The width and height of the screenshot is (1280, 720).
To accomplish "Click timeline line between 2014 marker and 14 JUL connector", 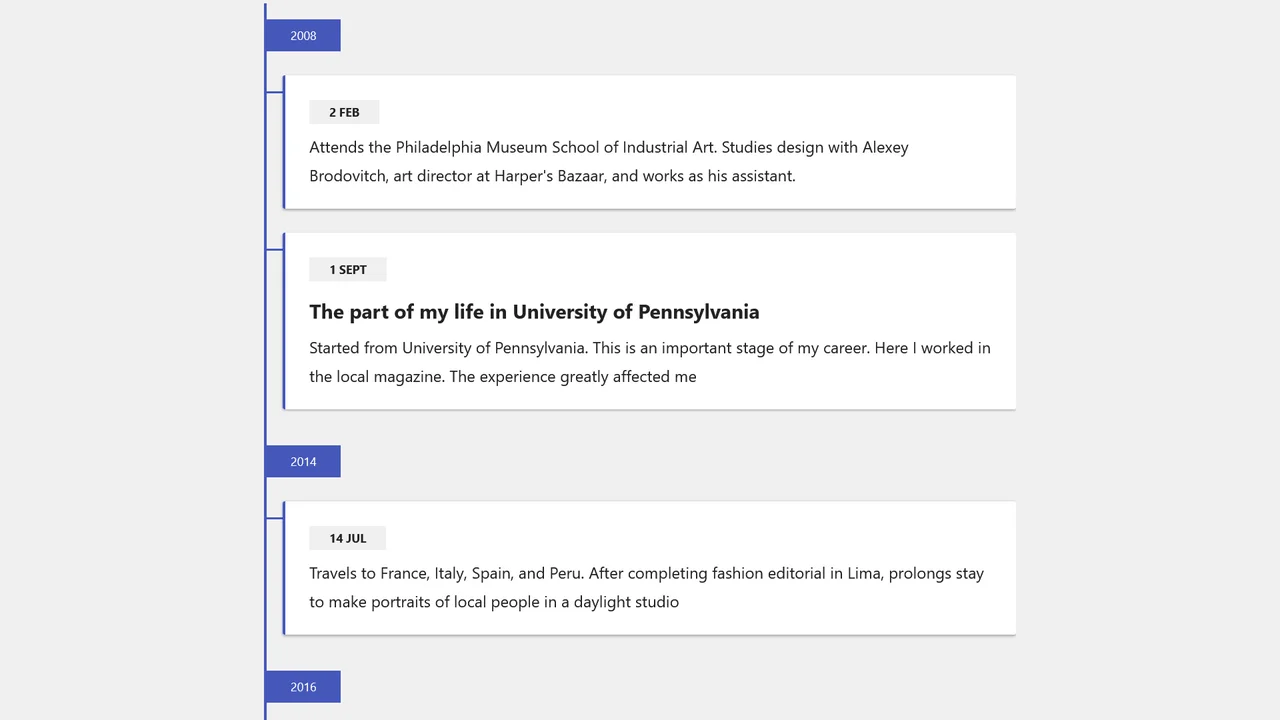I will click(265, 498).
